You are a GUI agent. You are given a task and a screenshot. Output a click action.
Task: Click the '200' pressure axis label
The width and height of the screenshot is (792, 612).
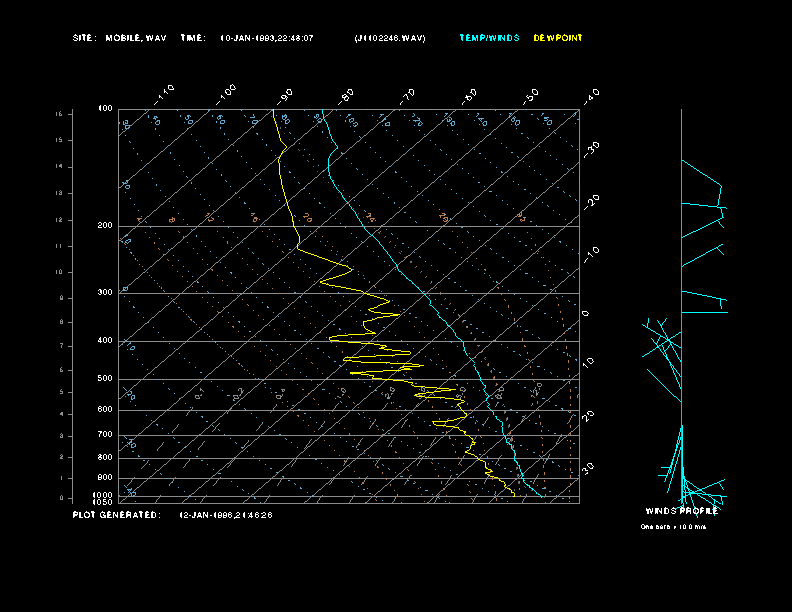(x=105, y=225)
